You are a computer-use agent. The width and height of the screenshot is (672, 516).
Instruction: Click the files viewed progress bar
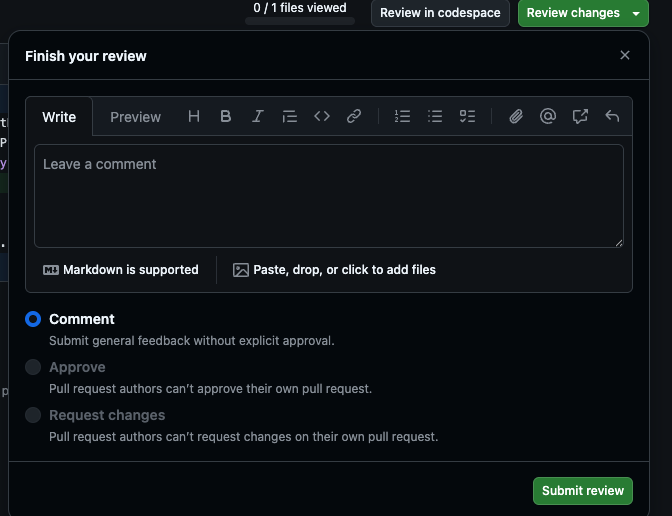point(300,21)
